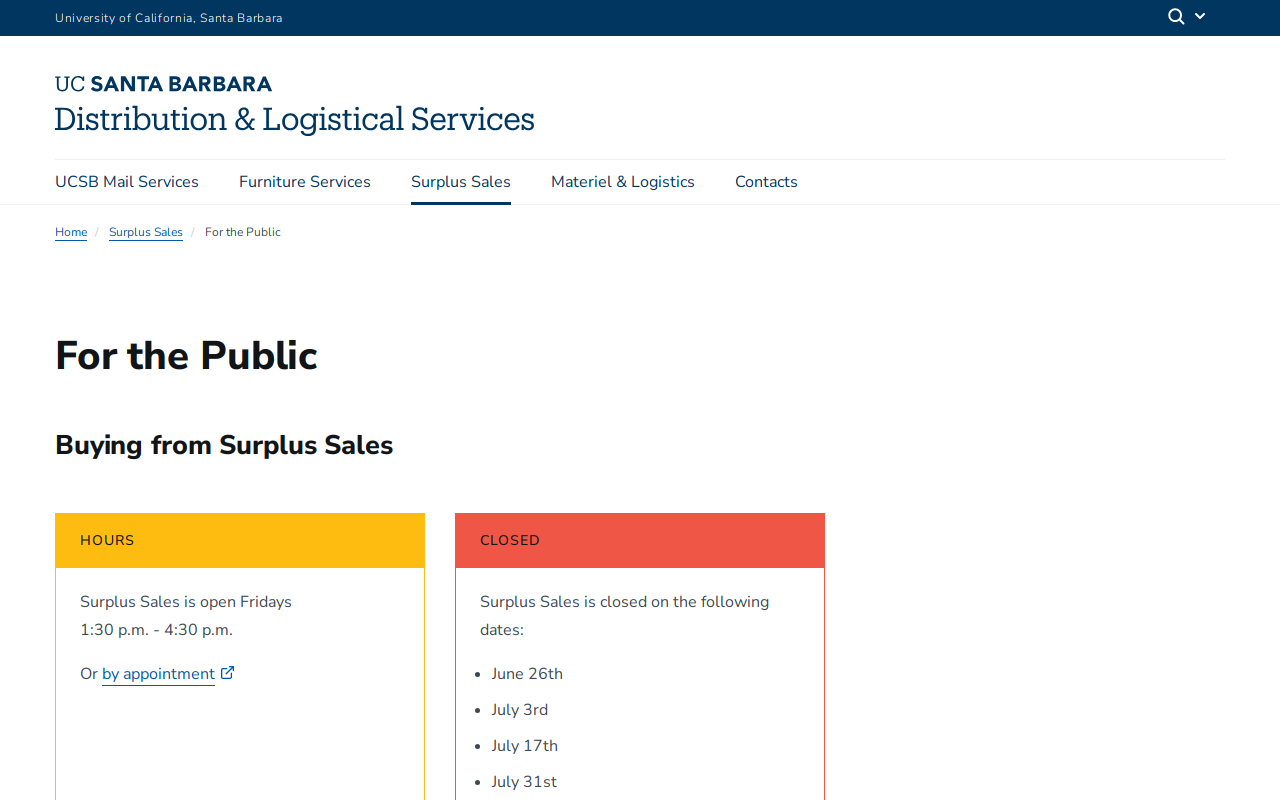Click the For the Public breadcrumb text

tap(243, 232)
